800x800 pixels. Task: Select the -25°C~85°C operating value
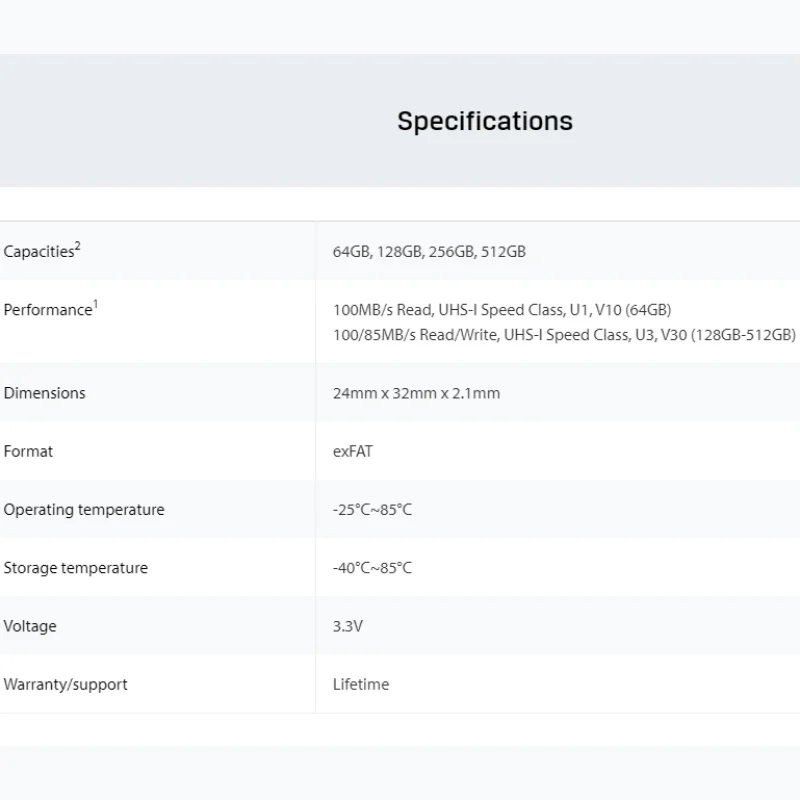(x=372, y=510)
